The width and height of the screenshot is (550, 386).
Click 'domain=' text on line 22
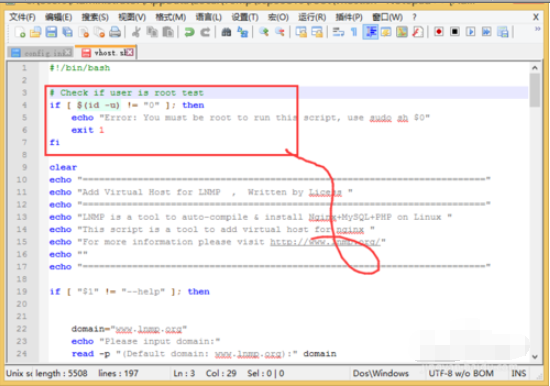pyautogui.click(x=90, y=329)
